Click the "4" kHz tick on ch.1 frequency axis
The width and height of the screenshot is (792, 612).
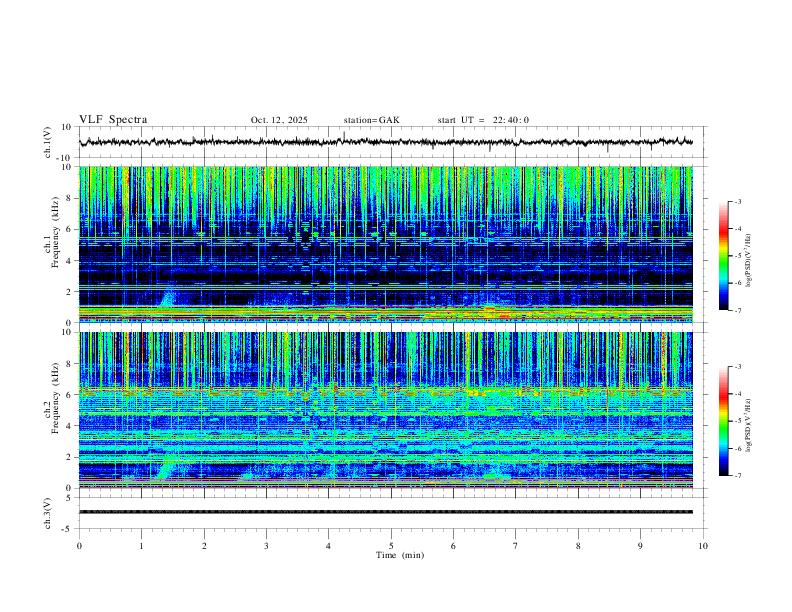(x=71, y=261)
